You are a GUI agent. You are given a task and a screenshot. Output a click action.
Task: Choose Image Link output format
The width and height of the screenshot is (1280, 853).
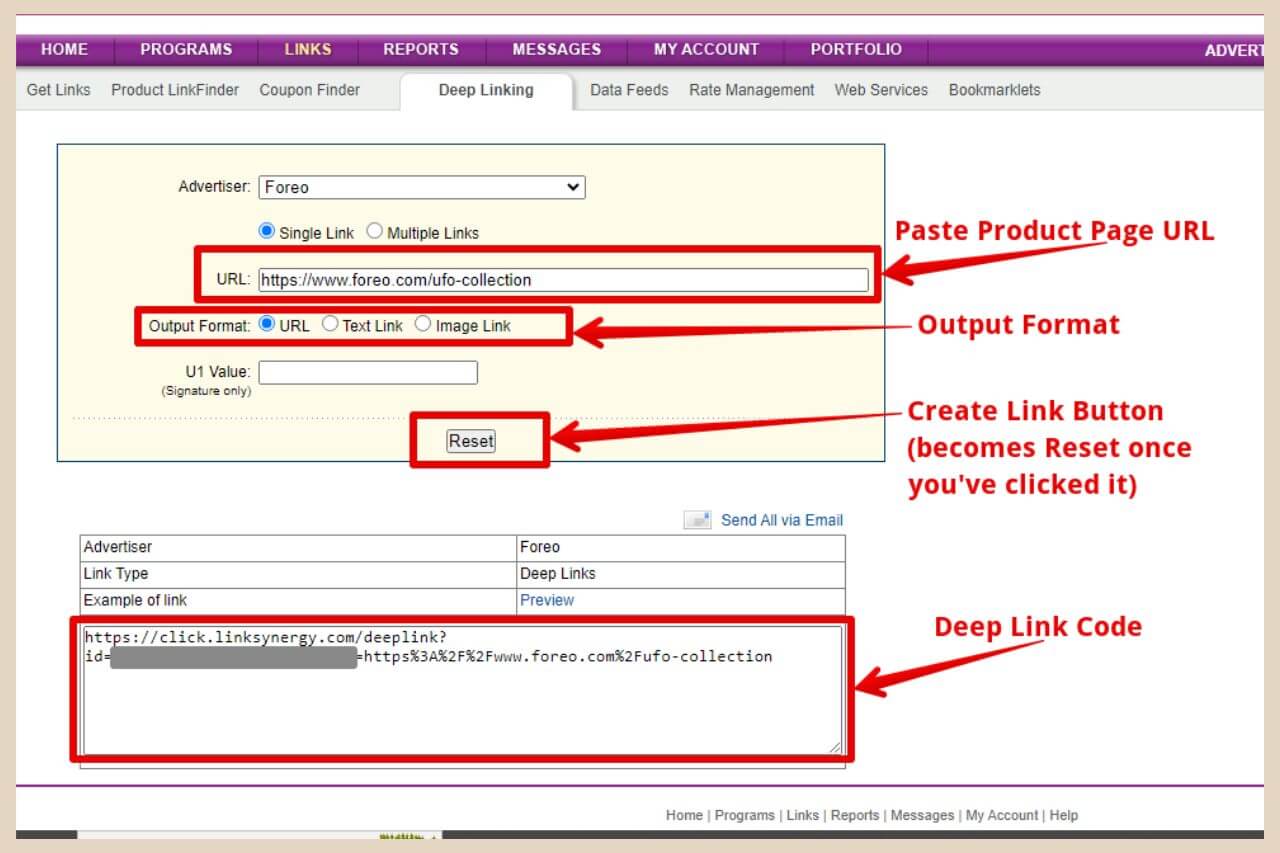tap(423, 324)
